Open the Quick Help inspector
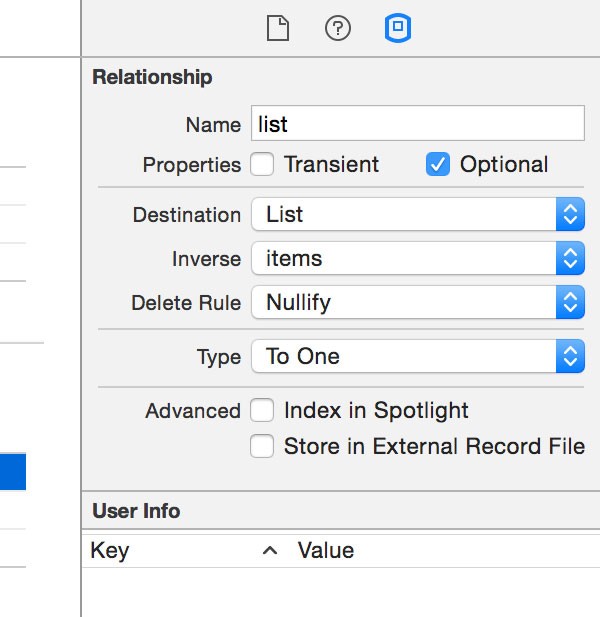This screenshot has width=600, height=617. [338, 28]
